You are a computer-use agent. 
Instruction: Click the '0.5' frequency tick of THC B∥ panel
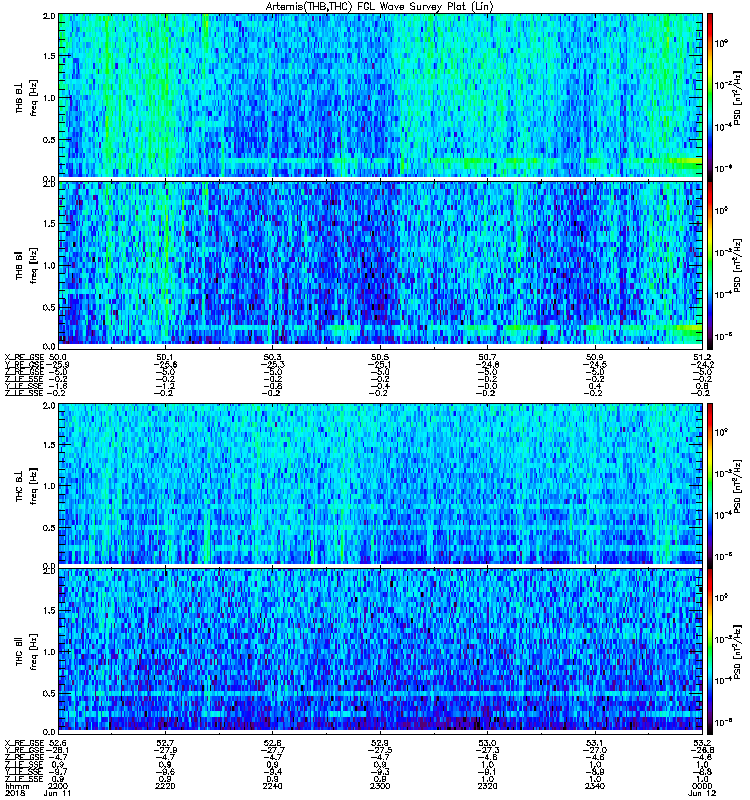[49, 693]
